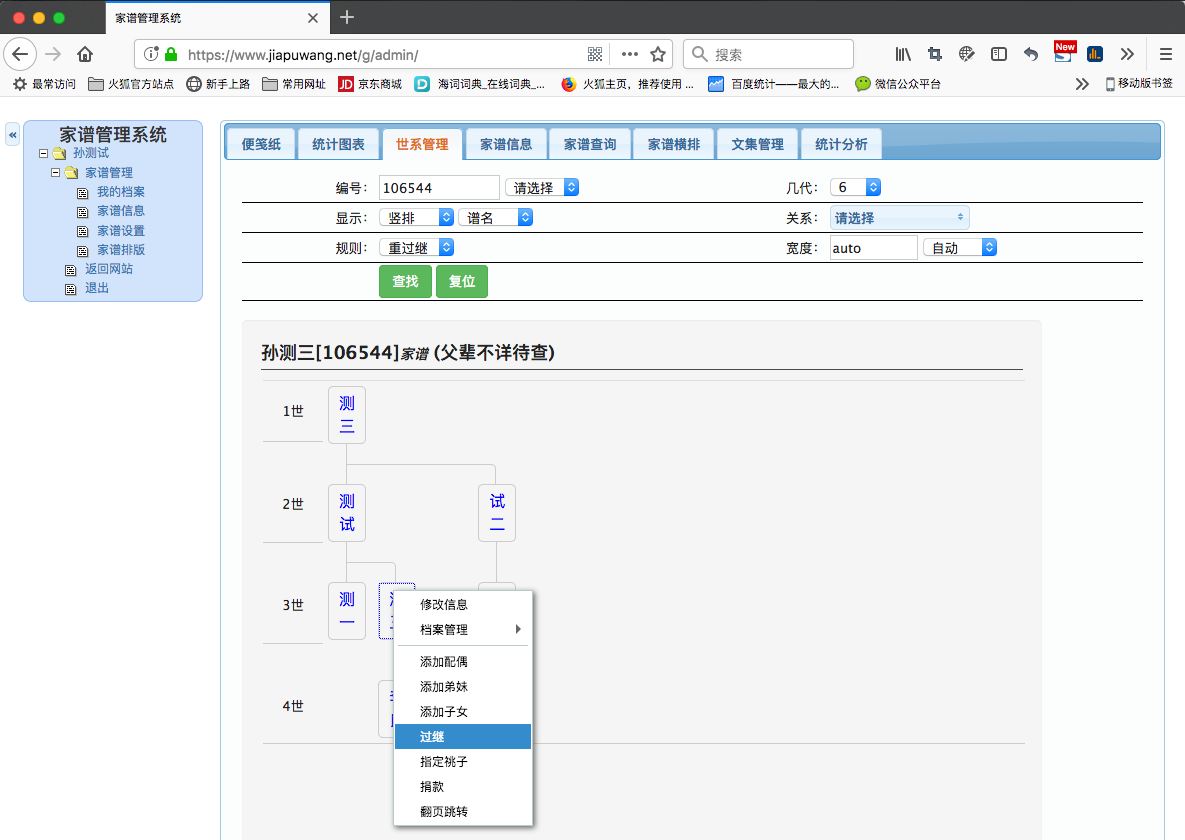This screenshot has width=1185, height=840.
Task: Collapse the 孙测试 tree node
Action: (43, 153)
